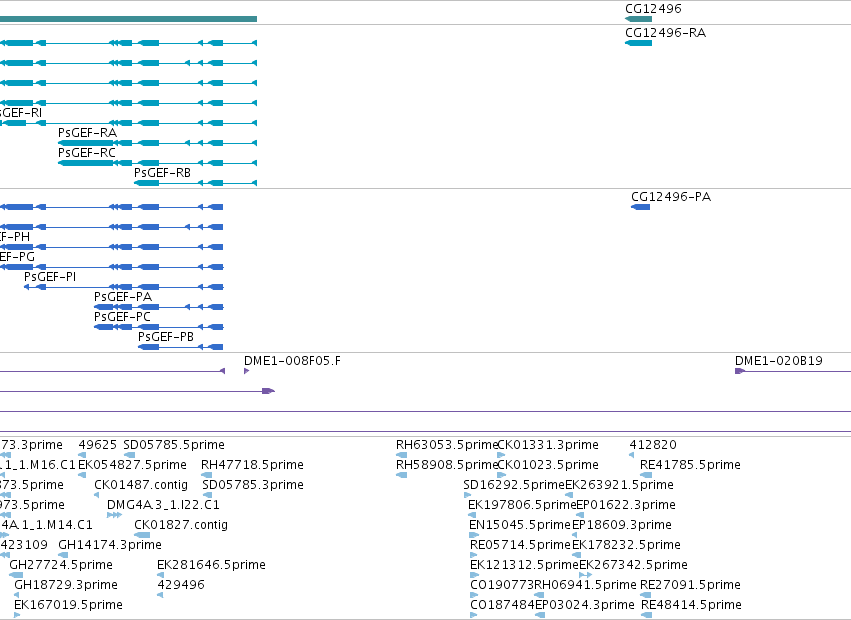Select the GH27724.5prime EST label

(61, 565)
